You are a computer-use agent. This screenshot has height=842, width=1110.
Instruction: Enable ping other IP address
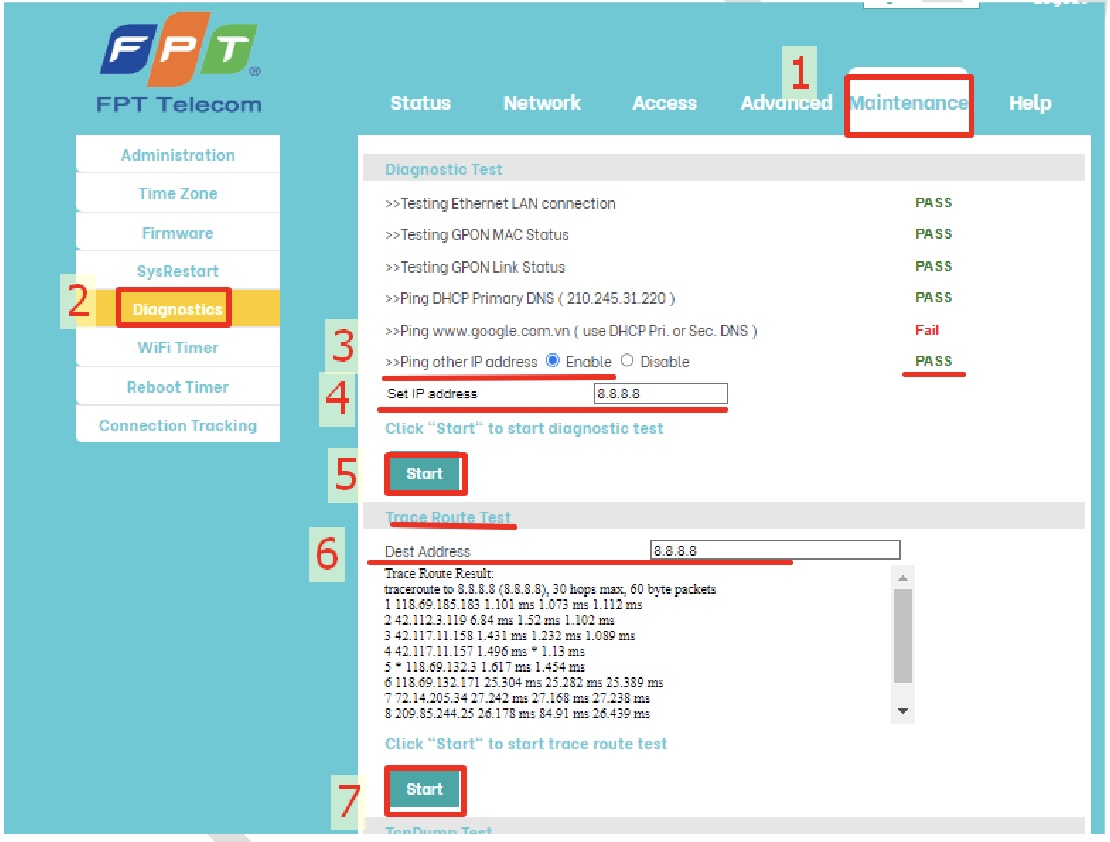pyautogui.click(x=553, y=361)
